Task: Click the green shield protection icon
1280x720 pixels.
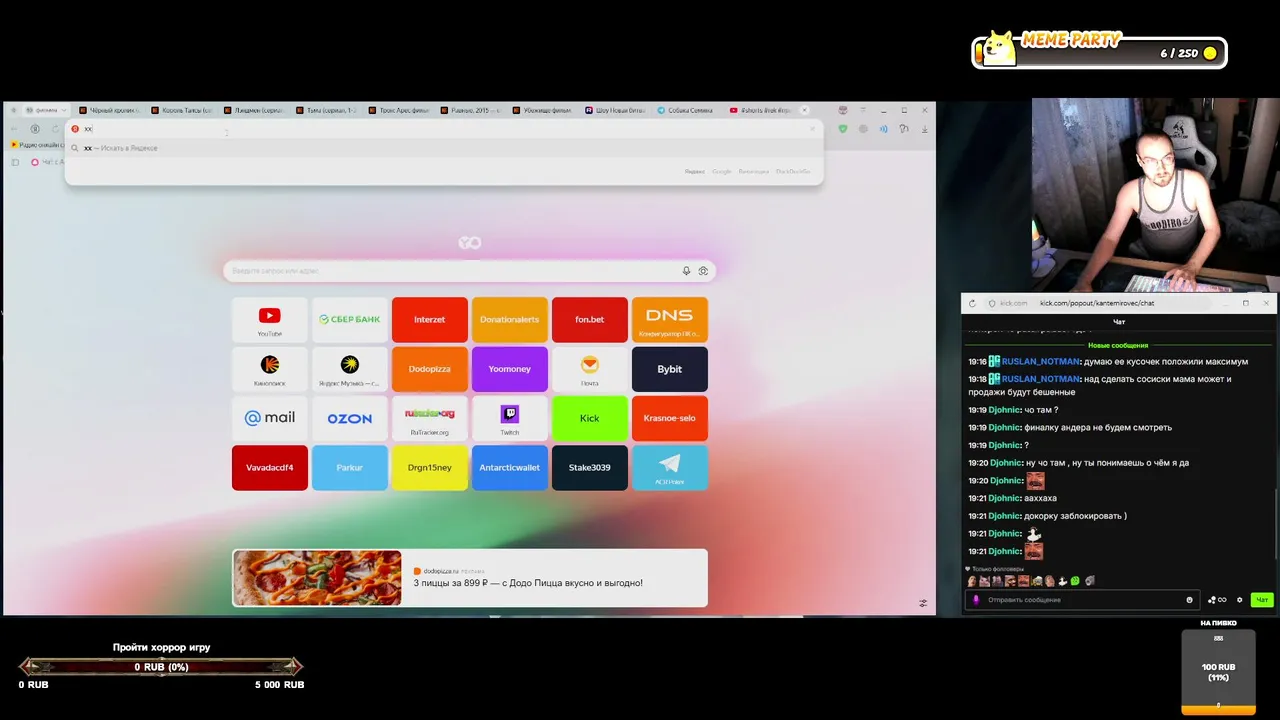Action: (843, 129)
